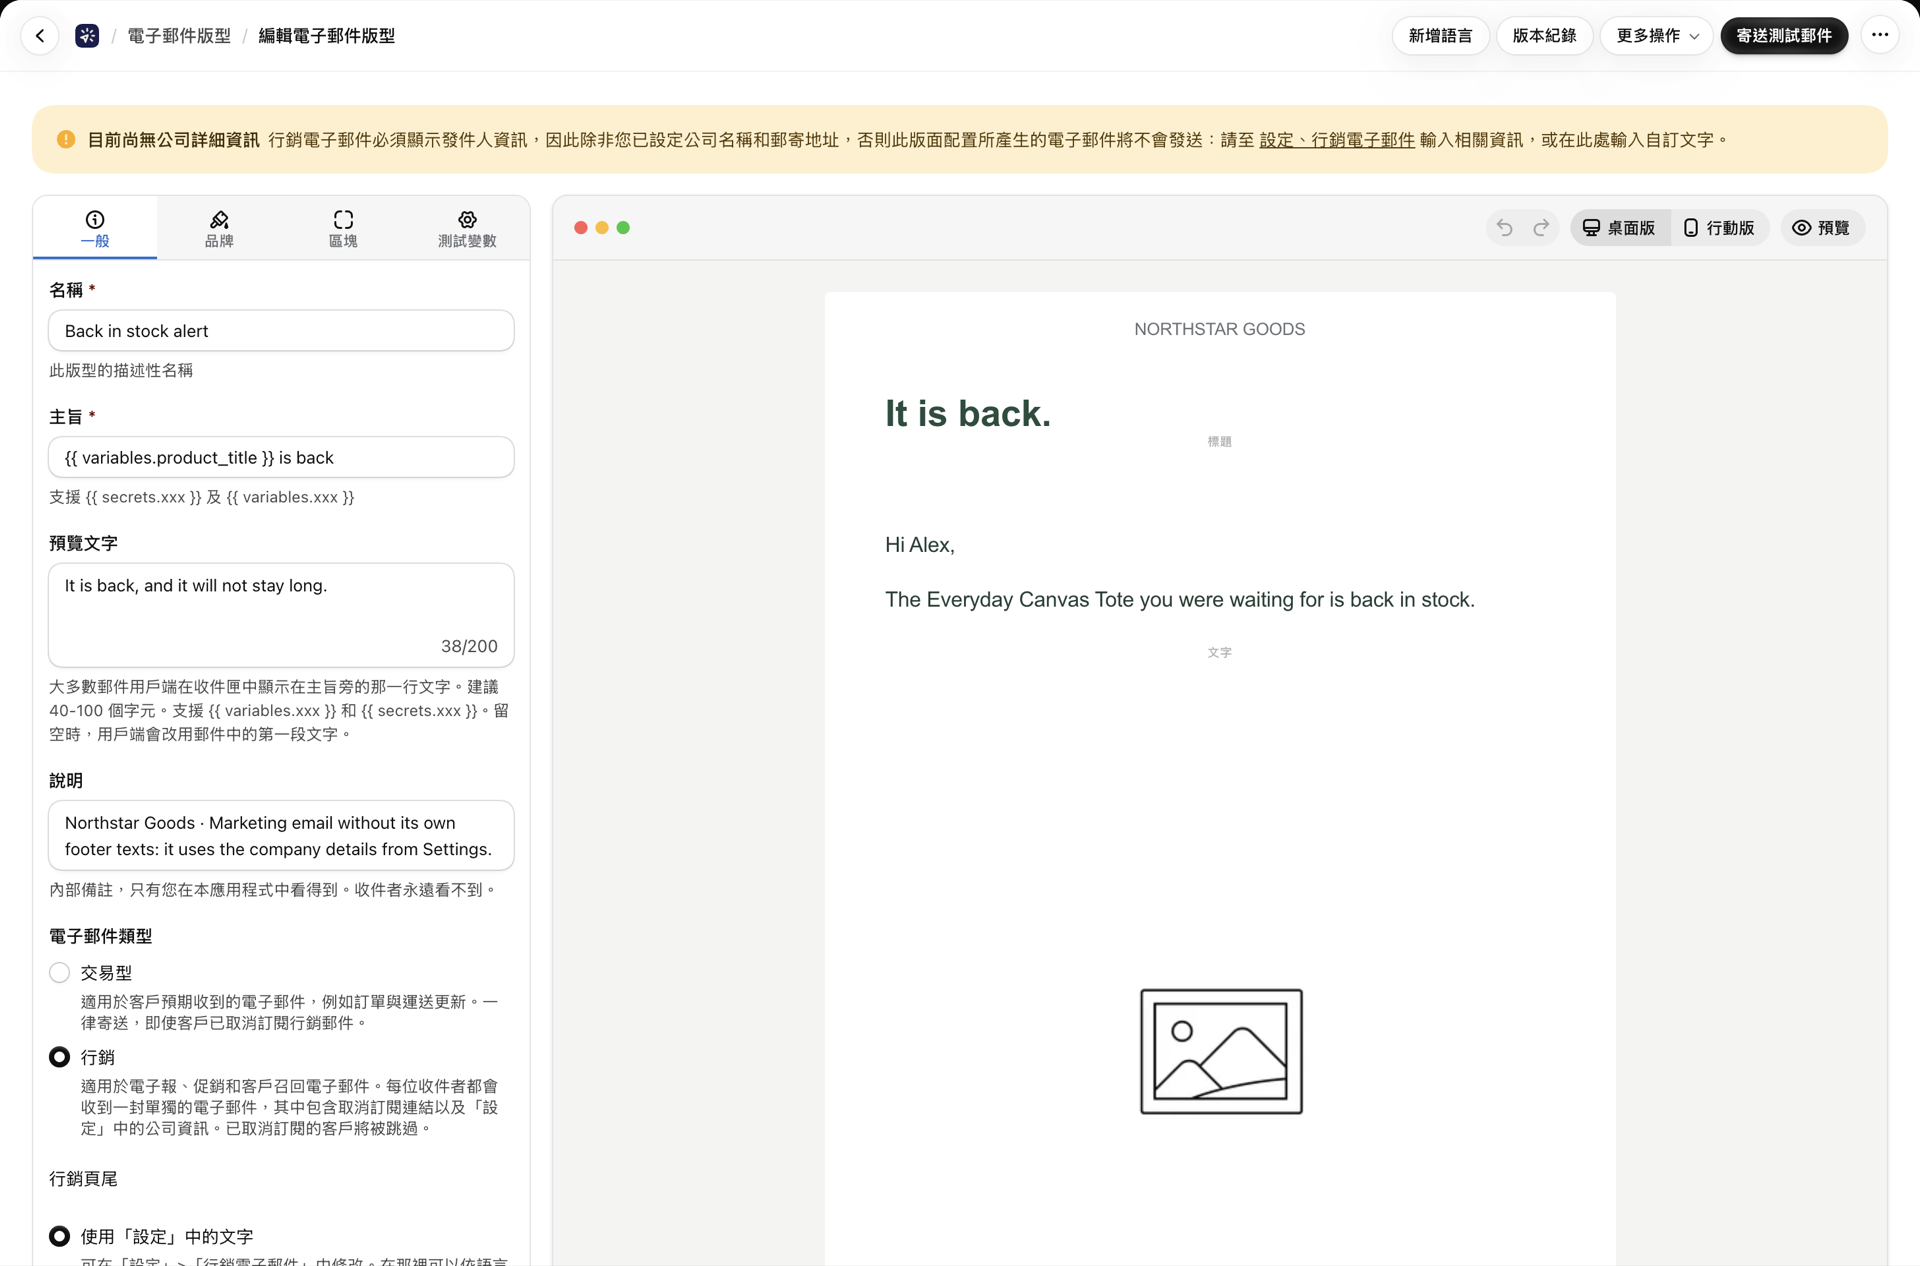The image size is (1920, 1266).
Task: Open the three-dot overflow menu
Action: click(x=1880, y=36)
